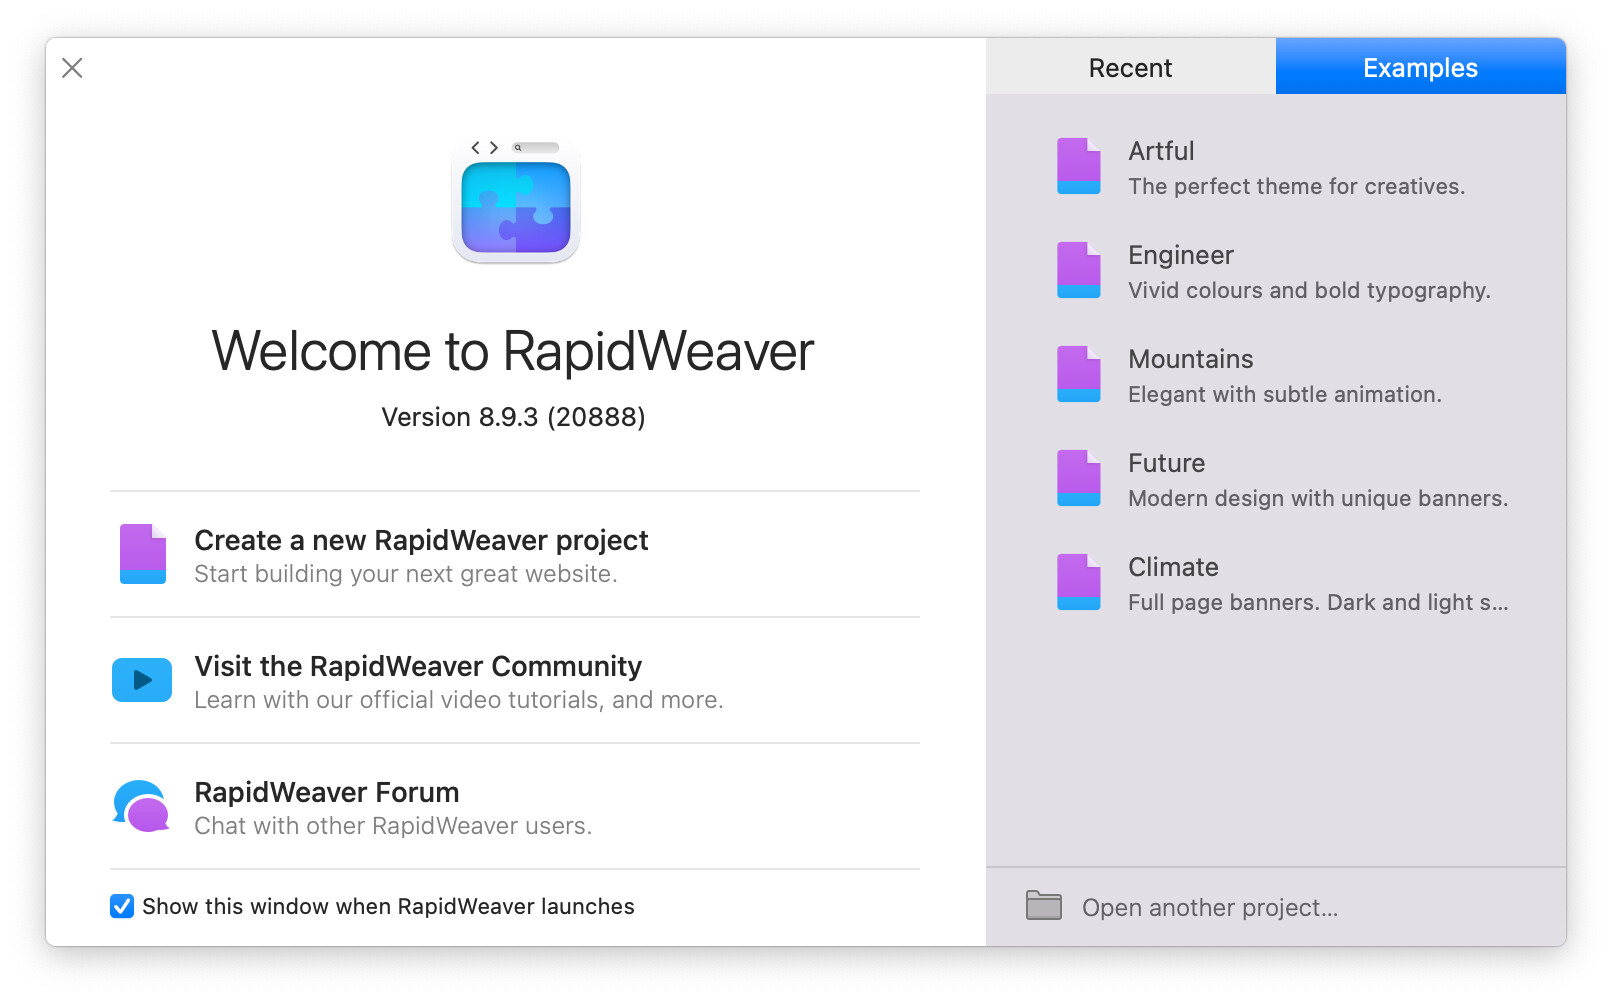
Task: Click the RapidWeaver puzzle app icon
Action: (x=516, y=201)
